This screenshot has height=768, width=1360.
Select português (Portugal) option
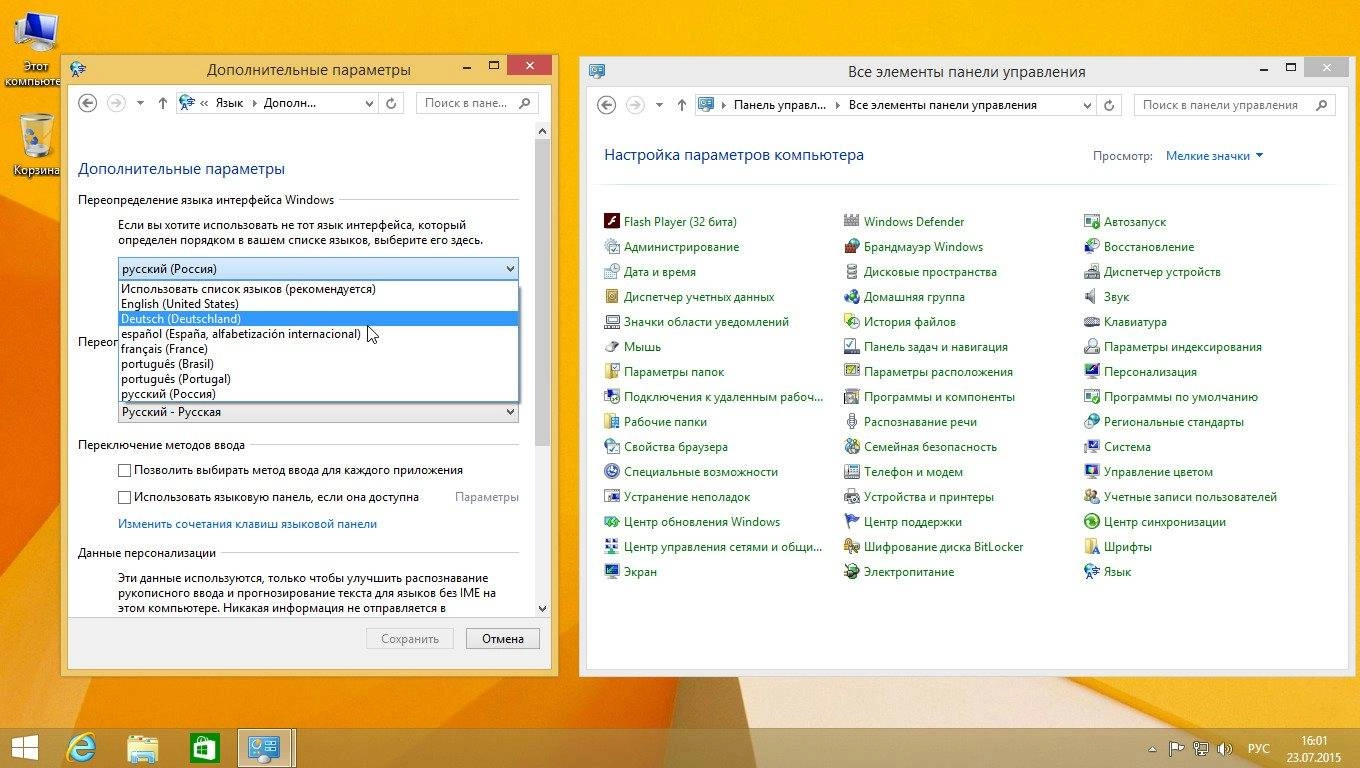pyautogui.click(x=318, y=379)
